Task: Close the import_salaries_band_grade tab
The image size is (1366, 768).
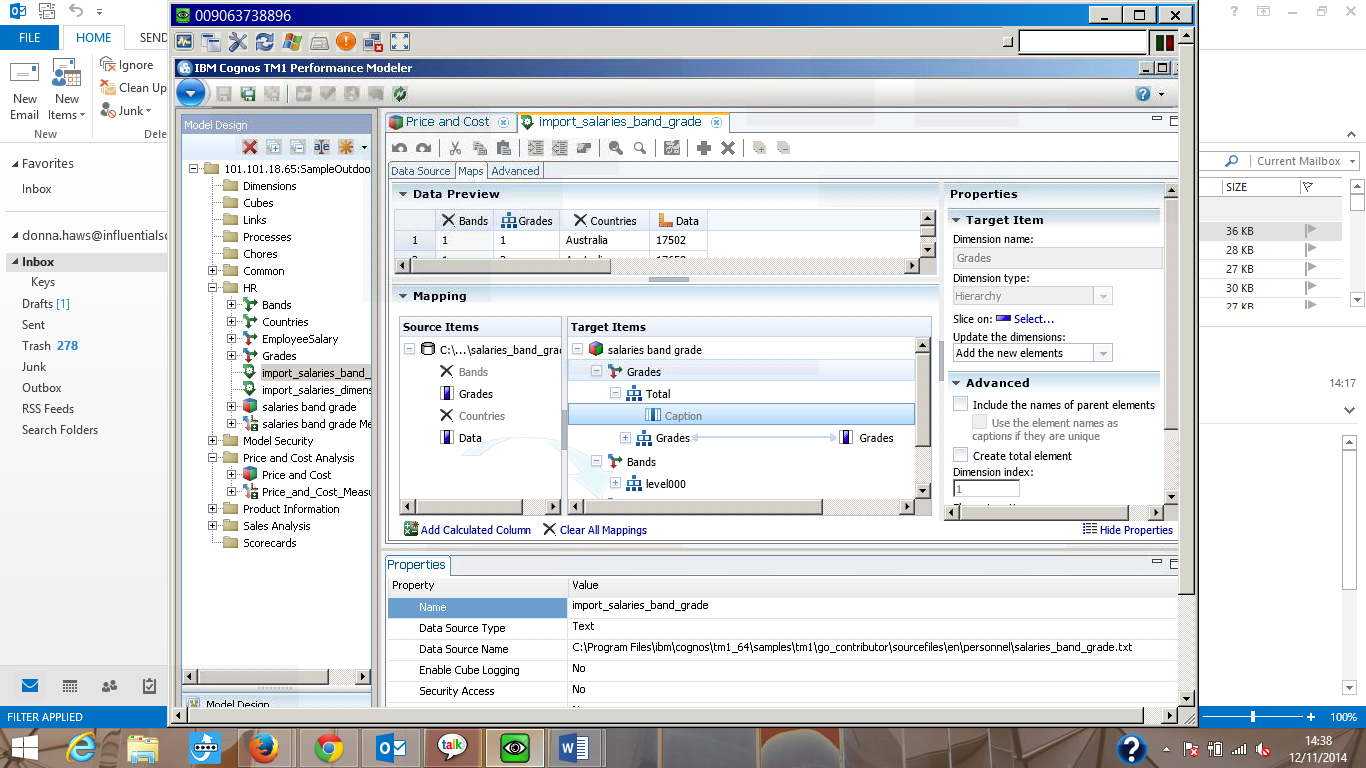Action: click(717, 122)
